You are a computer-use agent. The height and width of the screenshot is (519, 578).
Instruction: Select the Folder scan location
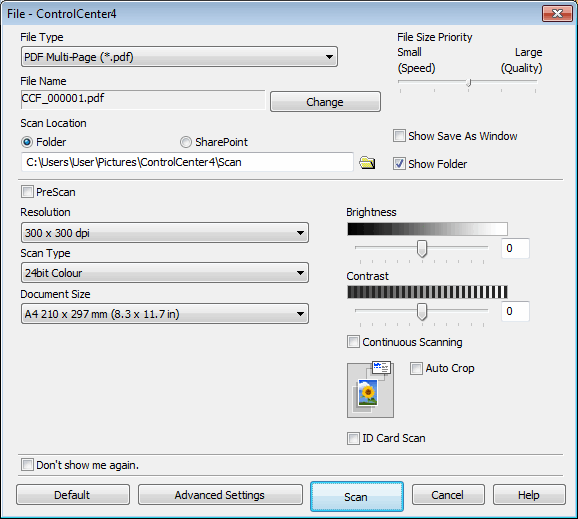[27, 142]
